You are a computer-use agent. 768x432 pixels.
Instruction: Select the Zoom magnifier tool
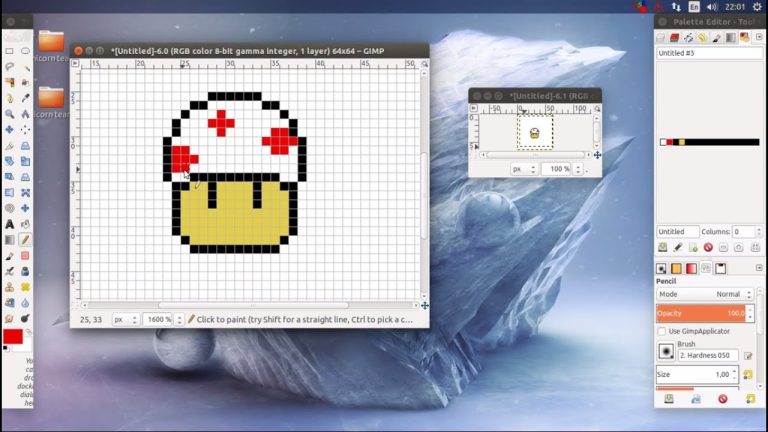pos(9,114)
